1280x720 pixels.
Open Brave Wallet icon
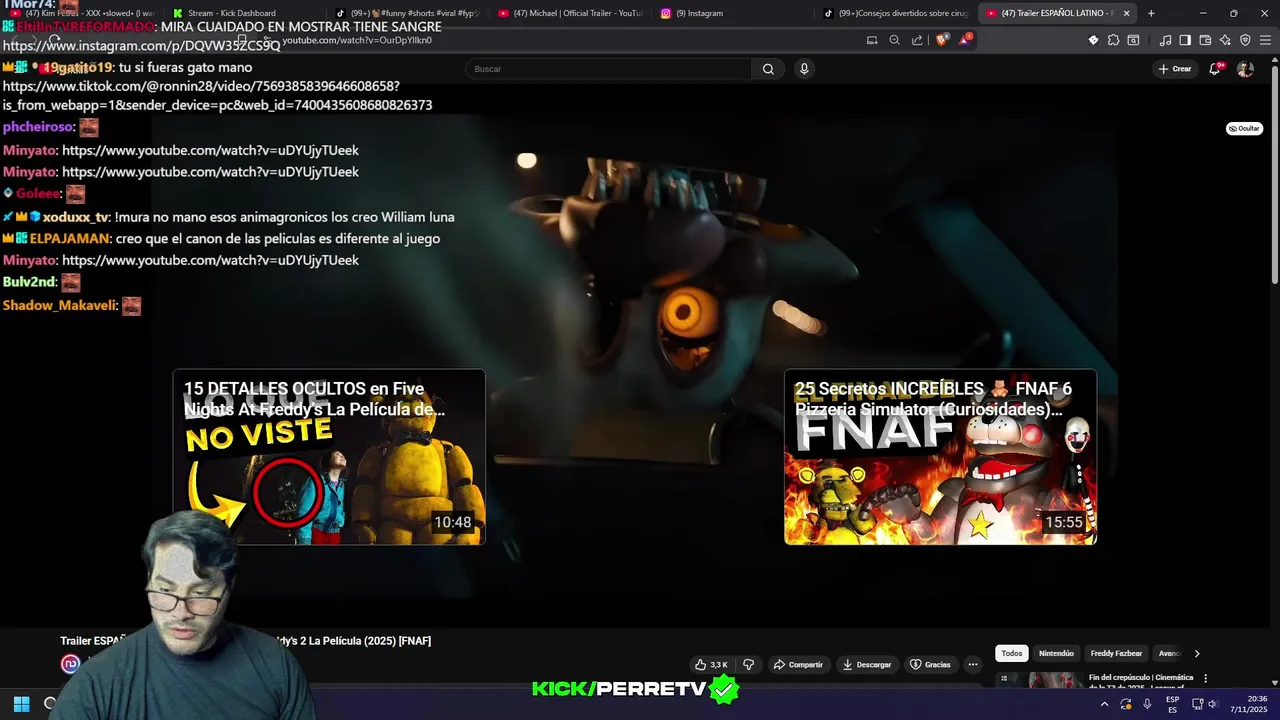tap(1205, 40)
